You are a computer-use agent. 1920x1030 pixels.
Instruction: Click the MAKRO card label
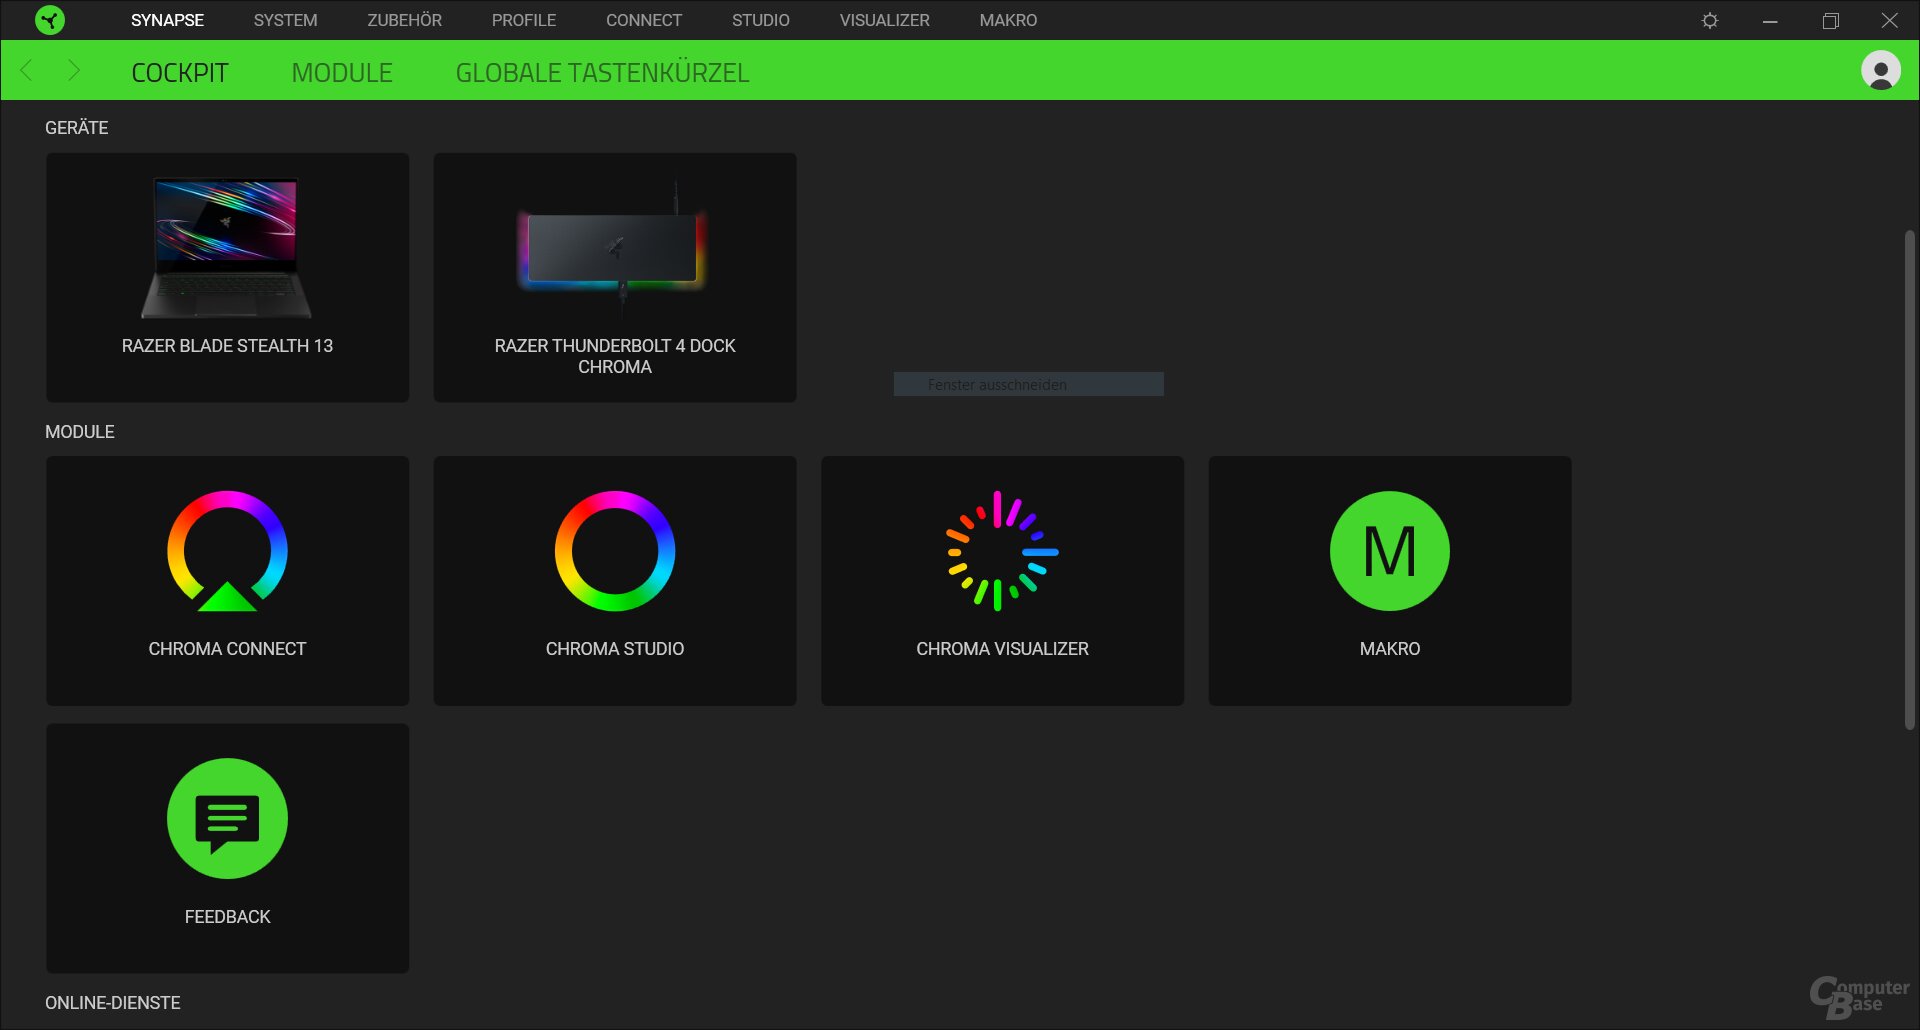pyautogui.click(x=1390, y=649)
